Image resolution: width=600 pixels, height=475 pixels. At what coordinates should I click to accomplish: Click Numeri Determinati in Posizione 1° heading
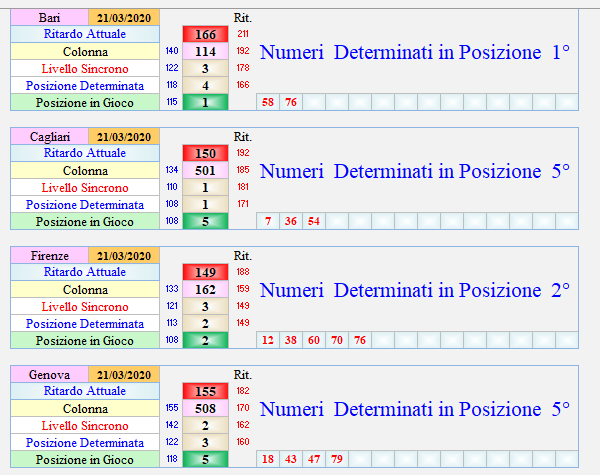(415, 52)
